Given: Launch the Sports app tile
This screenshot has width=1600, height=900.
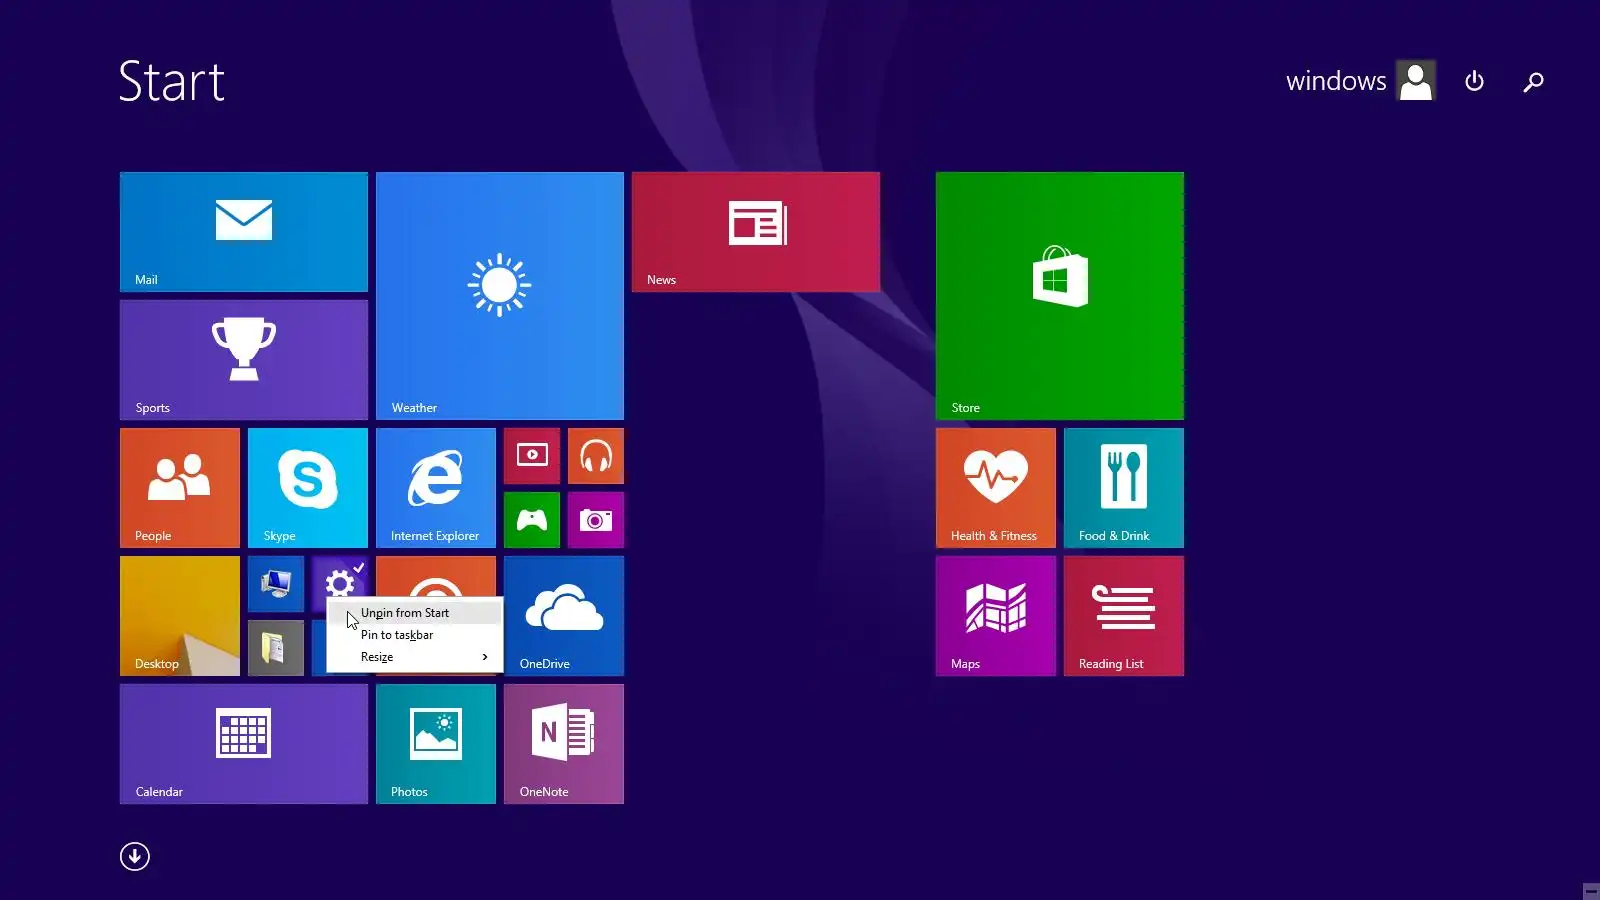Looking at the screenshot, I should click(x=244, y=360).
